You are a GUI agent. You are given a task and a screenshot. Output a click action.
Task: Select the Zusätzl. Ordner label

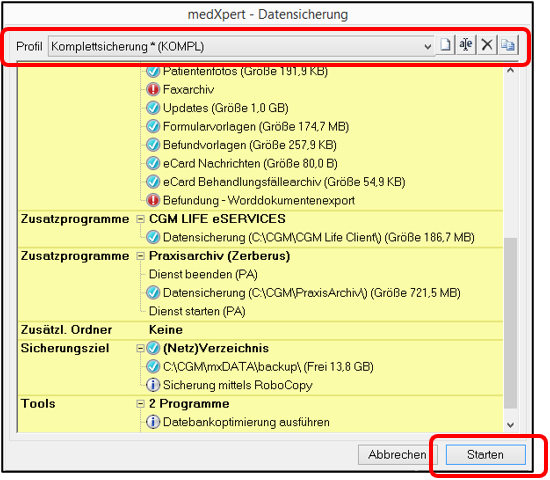pos(66,330)
